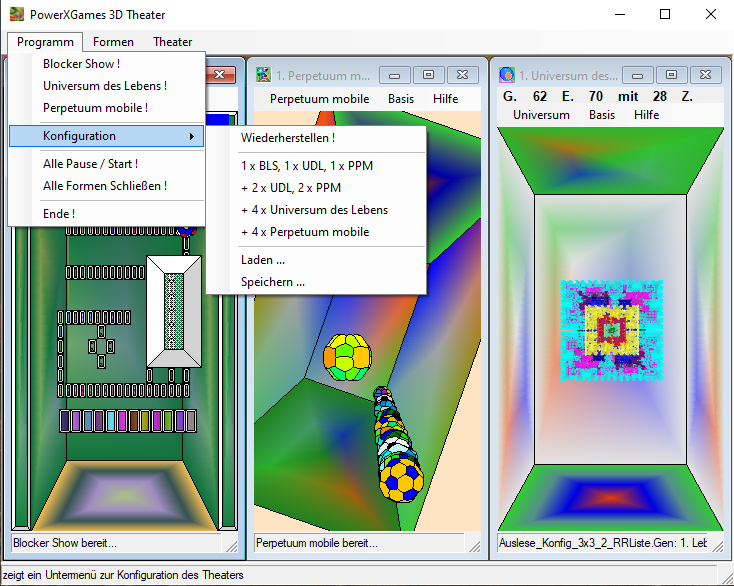Open Hilfe menu in Universum window
This screenshot has width=734, height=586.
click(646, 115)
